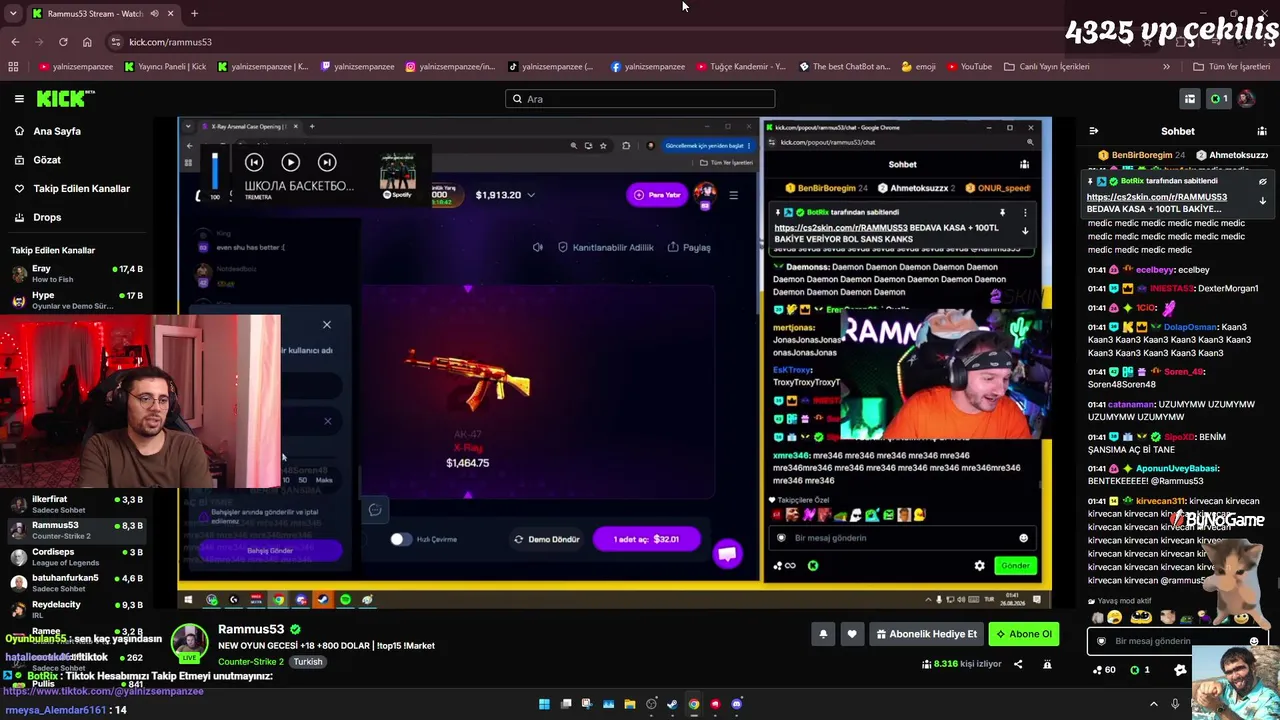The width and height of the screenshot is (1280, 720).
Task: Go to Kick home via logo
Action: (x=65, y=98)
